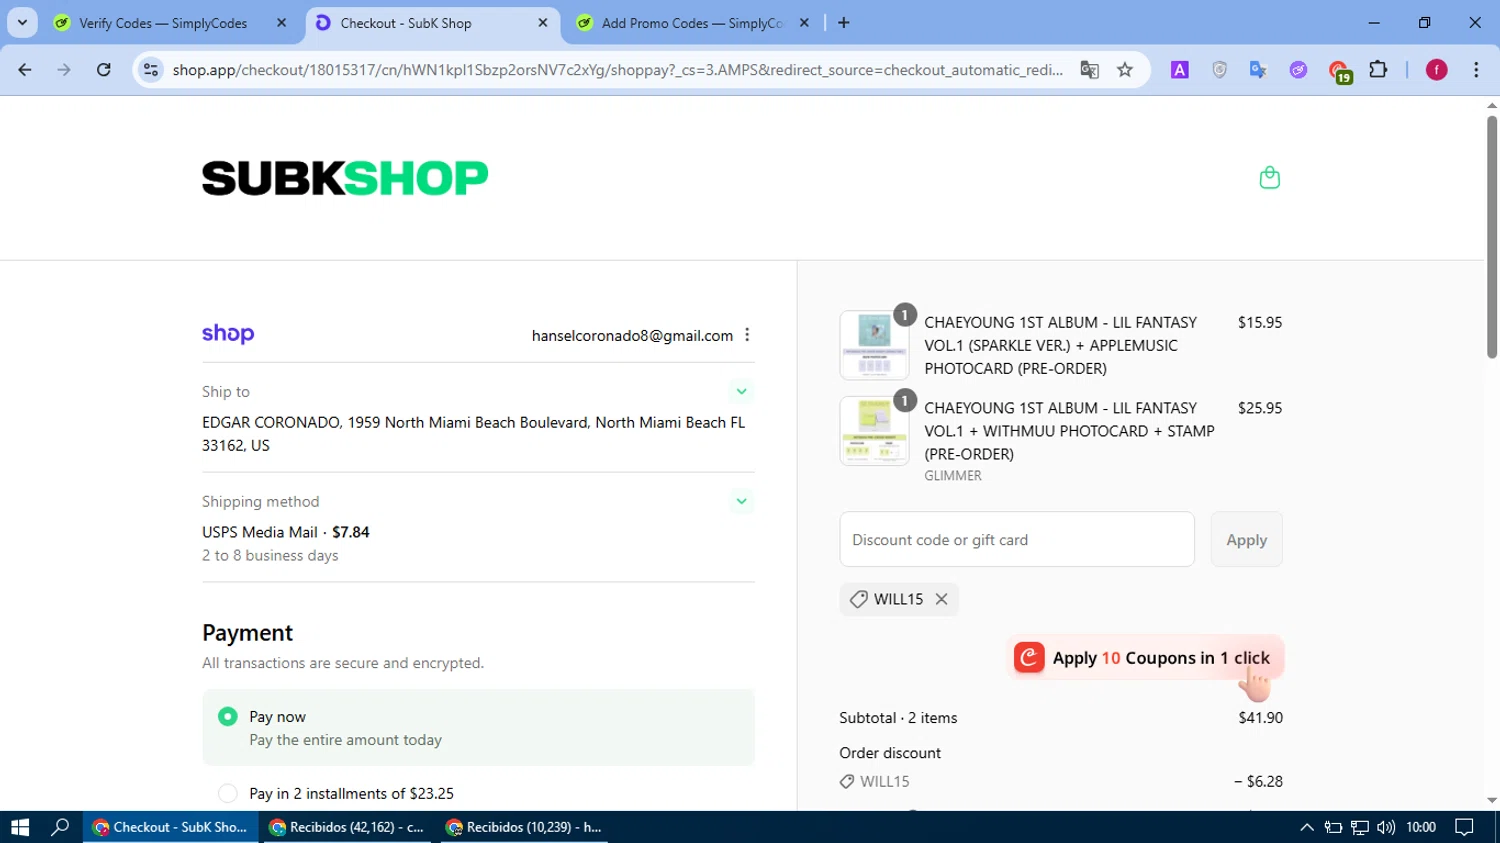Switch to Verify Codes — SimplyCodes tab
The image size is (1500, 843).
click(x=162, y=23)
